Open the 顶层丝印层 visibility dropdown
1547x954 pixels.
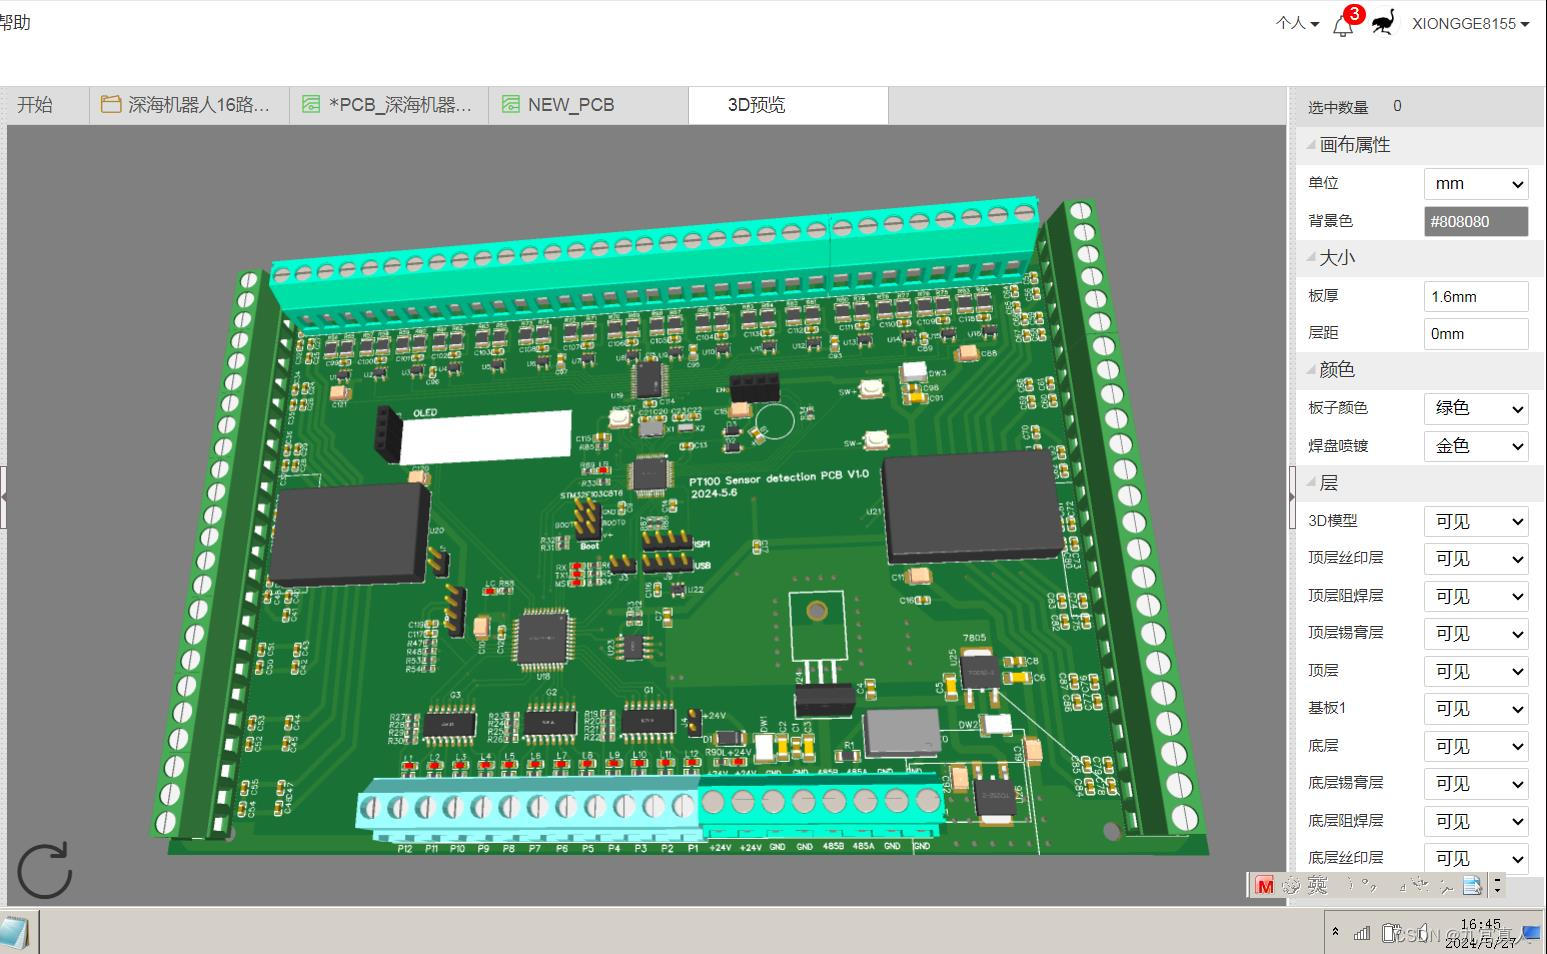pyautogui.click(x=1476, y=559)
